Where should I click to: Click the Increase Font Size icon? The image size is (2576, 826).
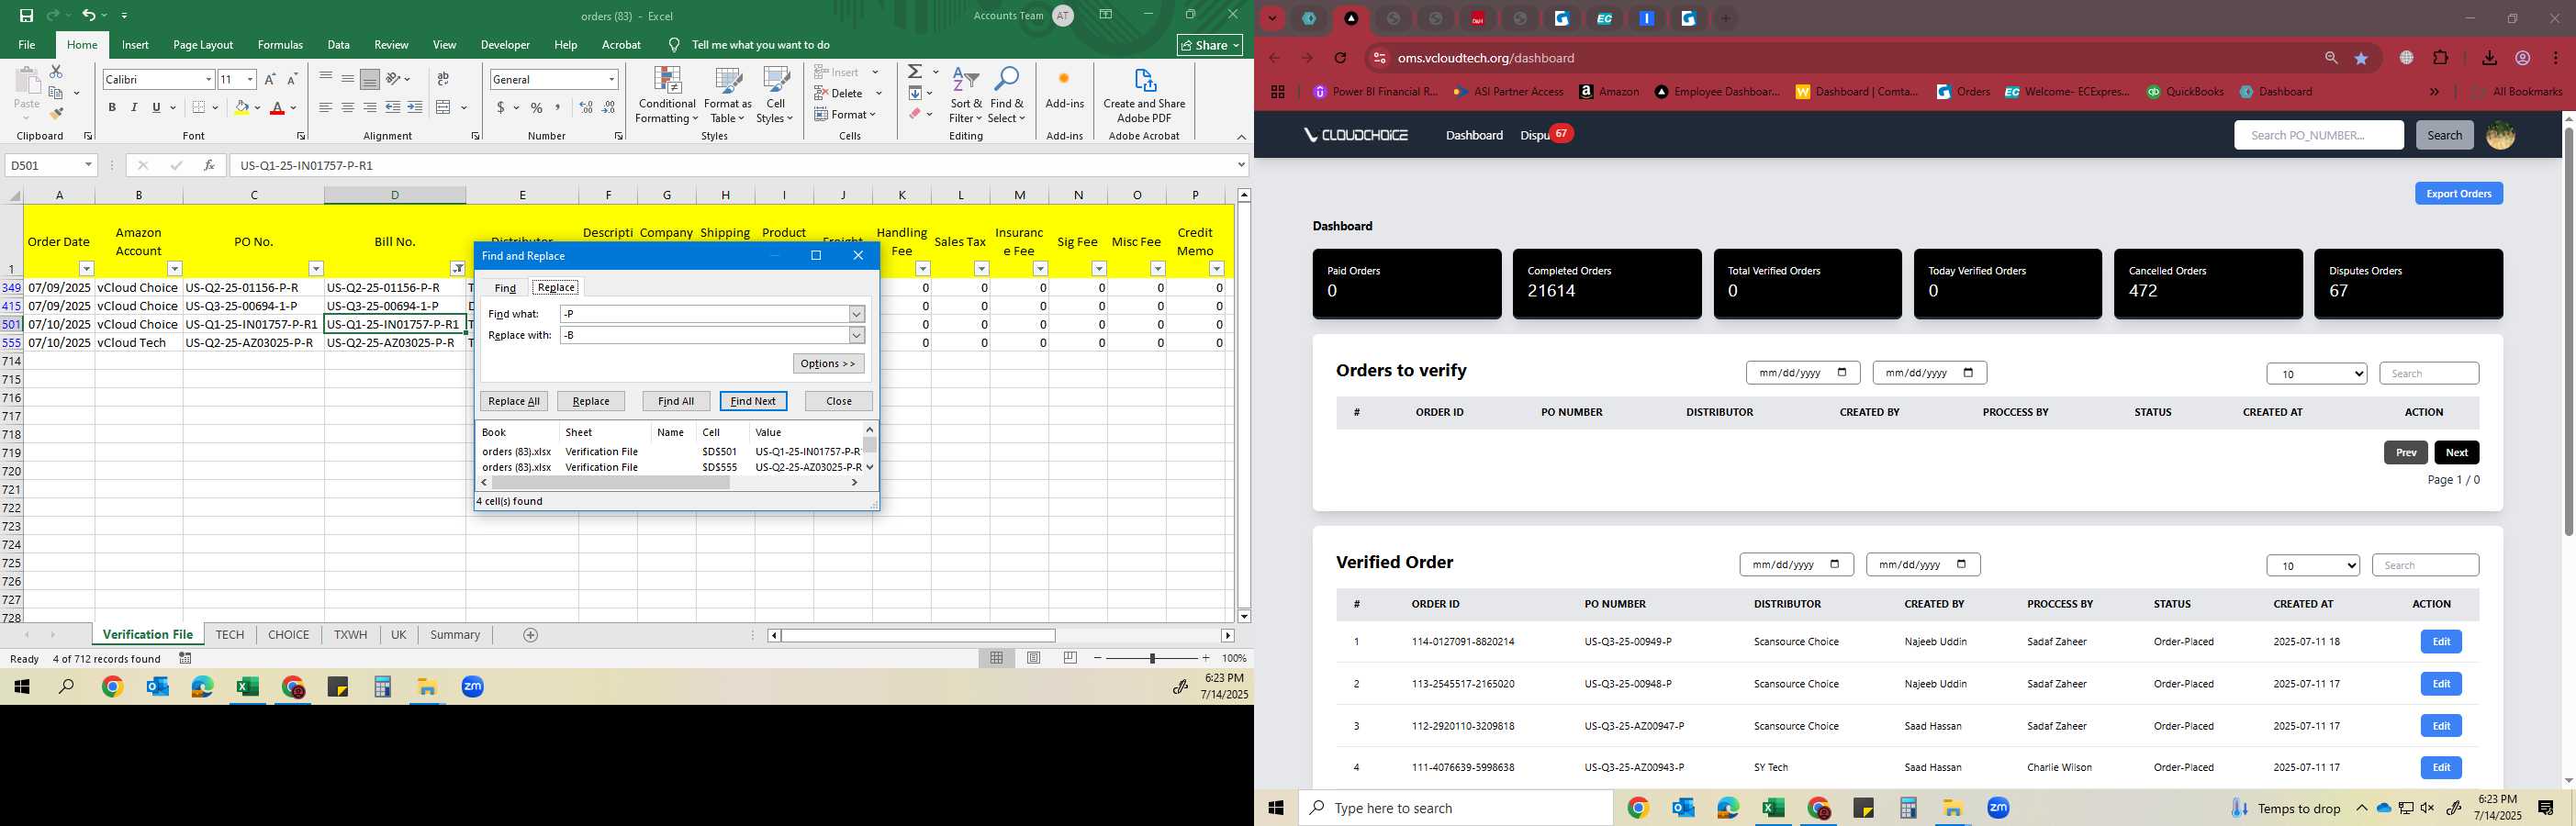click(270, 79)
